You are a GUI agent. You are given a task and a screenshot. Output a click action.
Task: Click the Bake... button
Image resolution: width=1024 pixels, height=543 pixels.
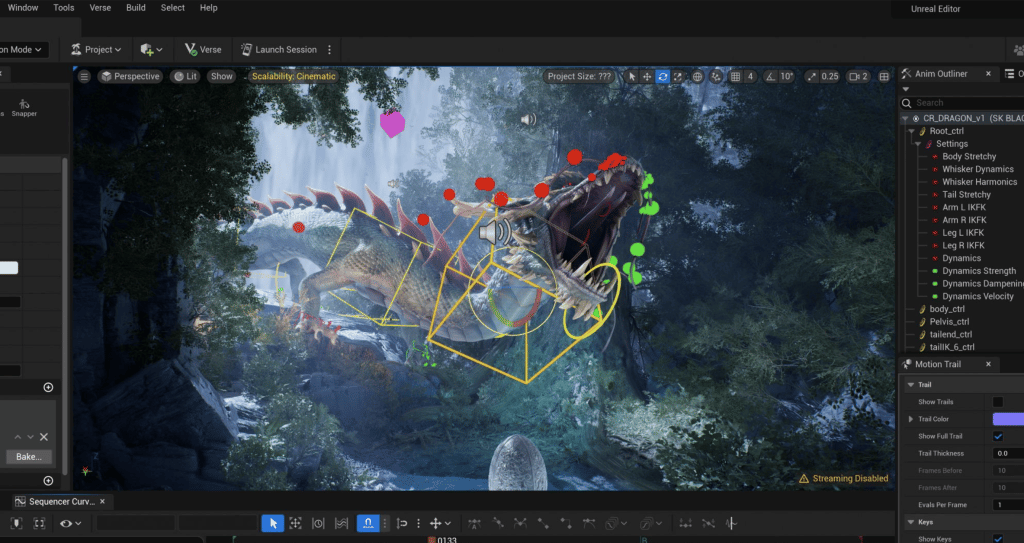pos(29,457)
